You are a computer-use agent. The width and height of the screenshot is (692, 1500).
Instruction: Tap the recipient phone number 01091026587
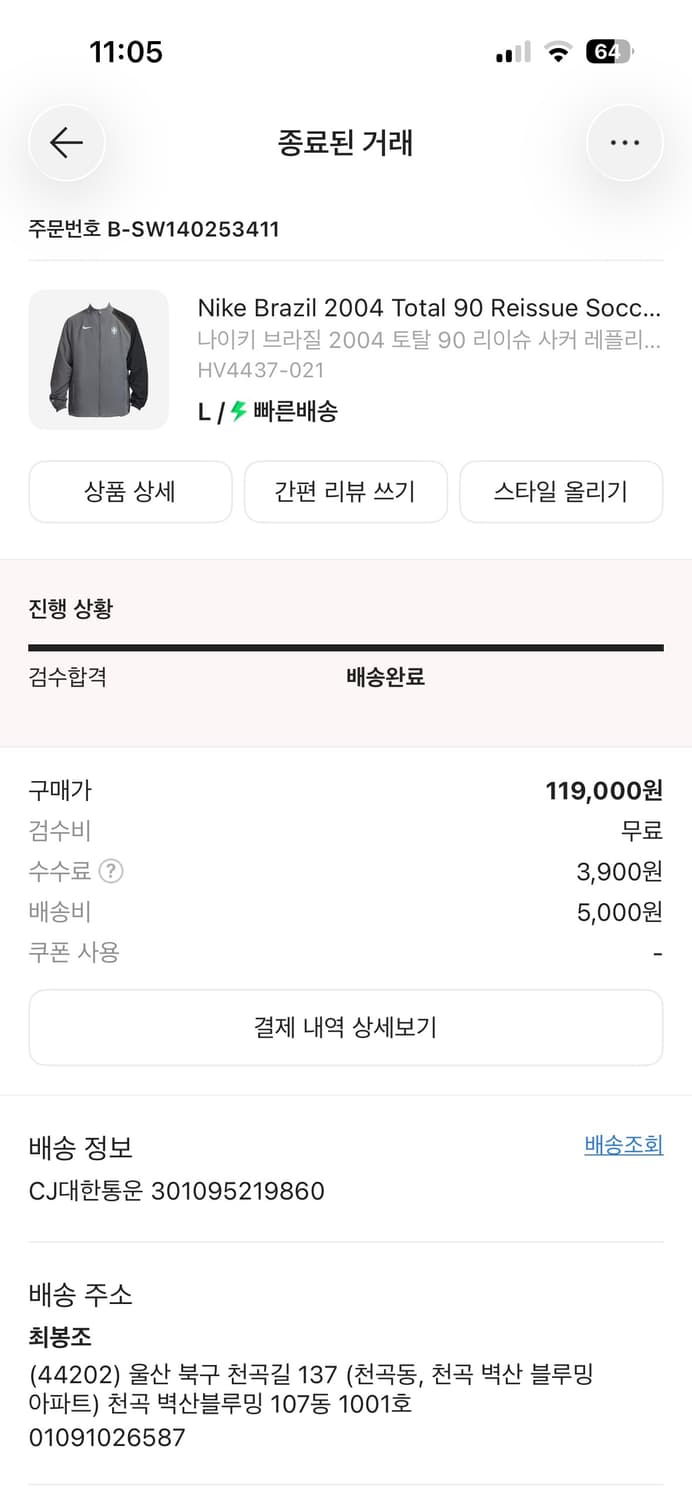tap(103, 1437)
